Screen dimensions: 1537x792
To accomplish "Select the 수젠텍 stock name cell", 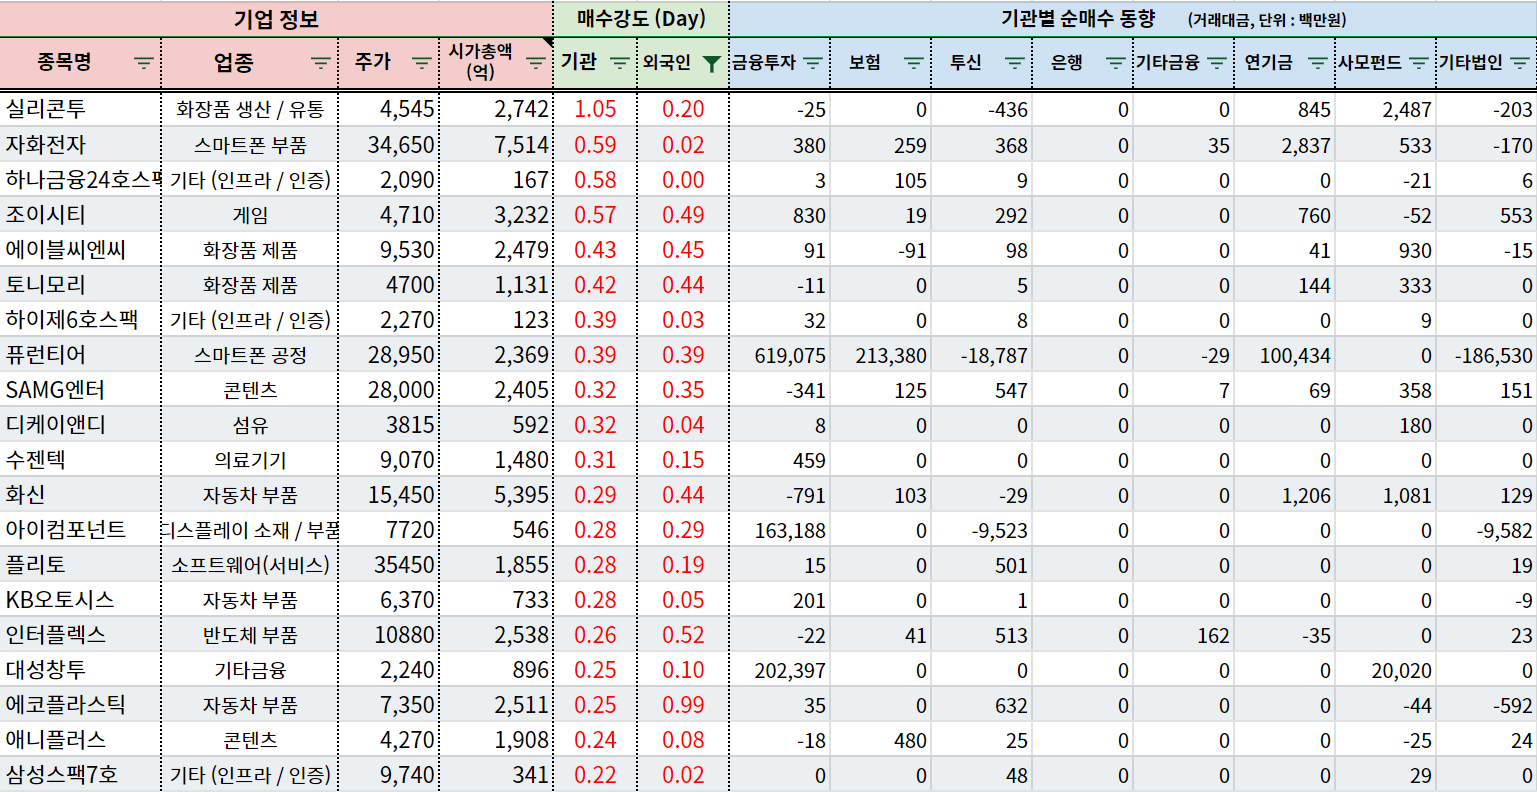I will (80, 459).
